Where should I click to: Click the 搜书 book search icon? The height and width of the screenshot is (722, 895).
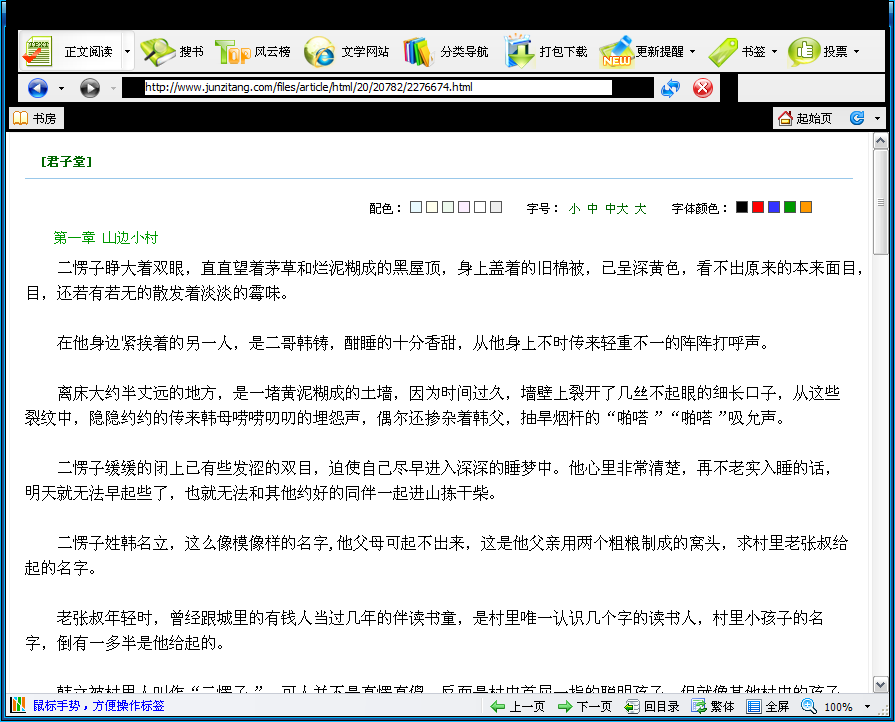(157, 51)
